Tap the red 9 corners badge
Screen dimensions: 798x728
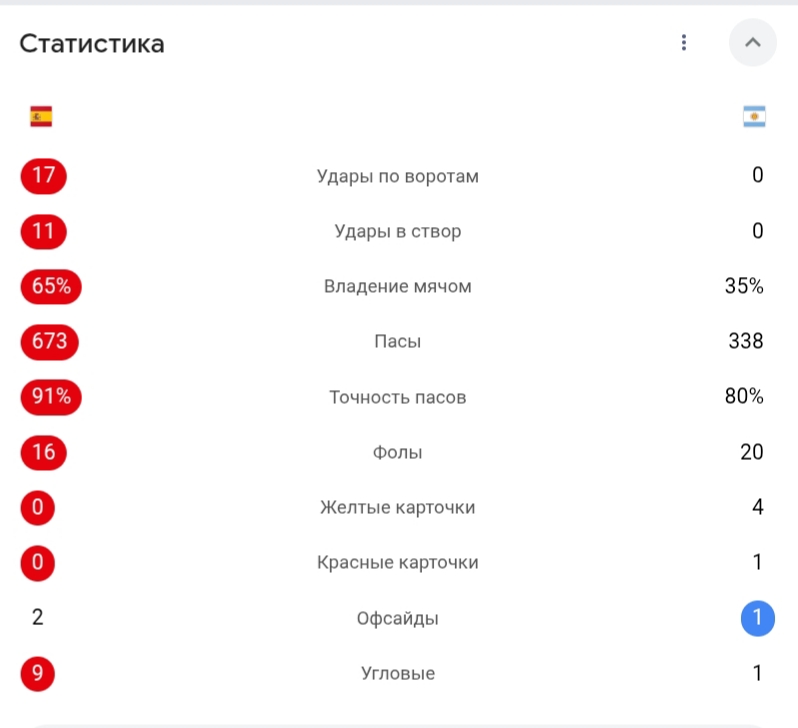pyautogui.click(x=38, y=674)
